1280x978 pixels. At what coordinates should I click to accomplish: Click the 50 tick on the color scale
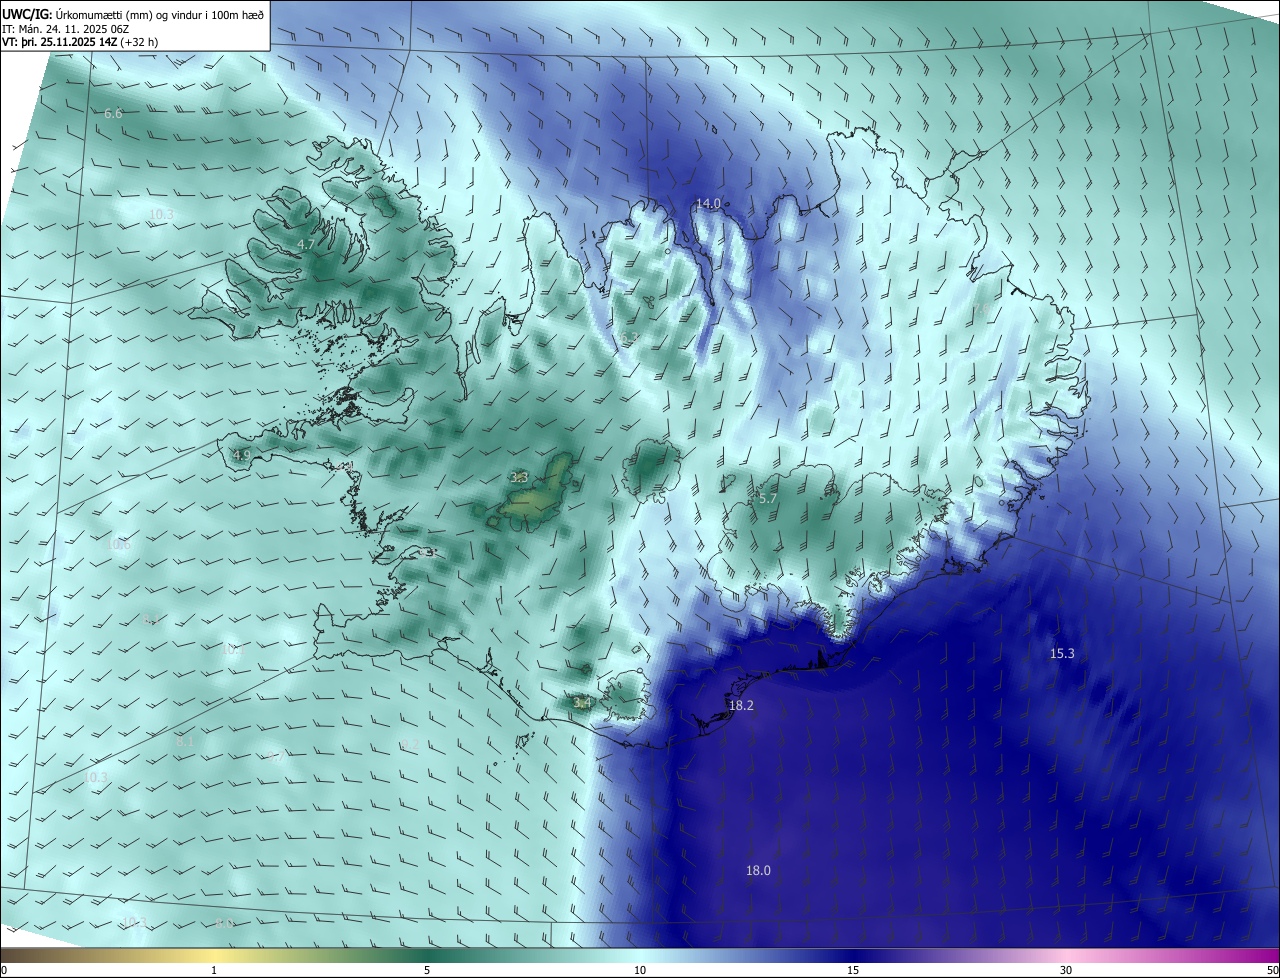click(x=1272, y=970)
